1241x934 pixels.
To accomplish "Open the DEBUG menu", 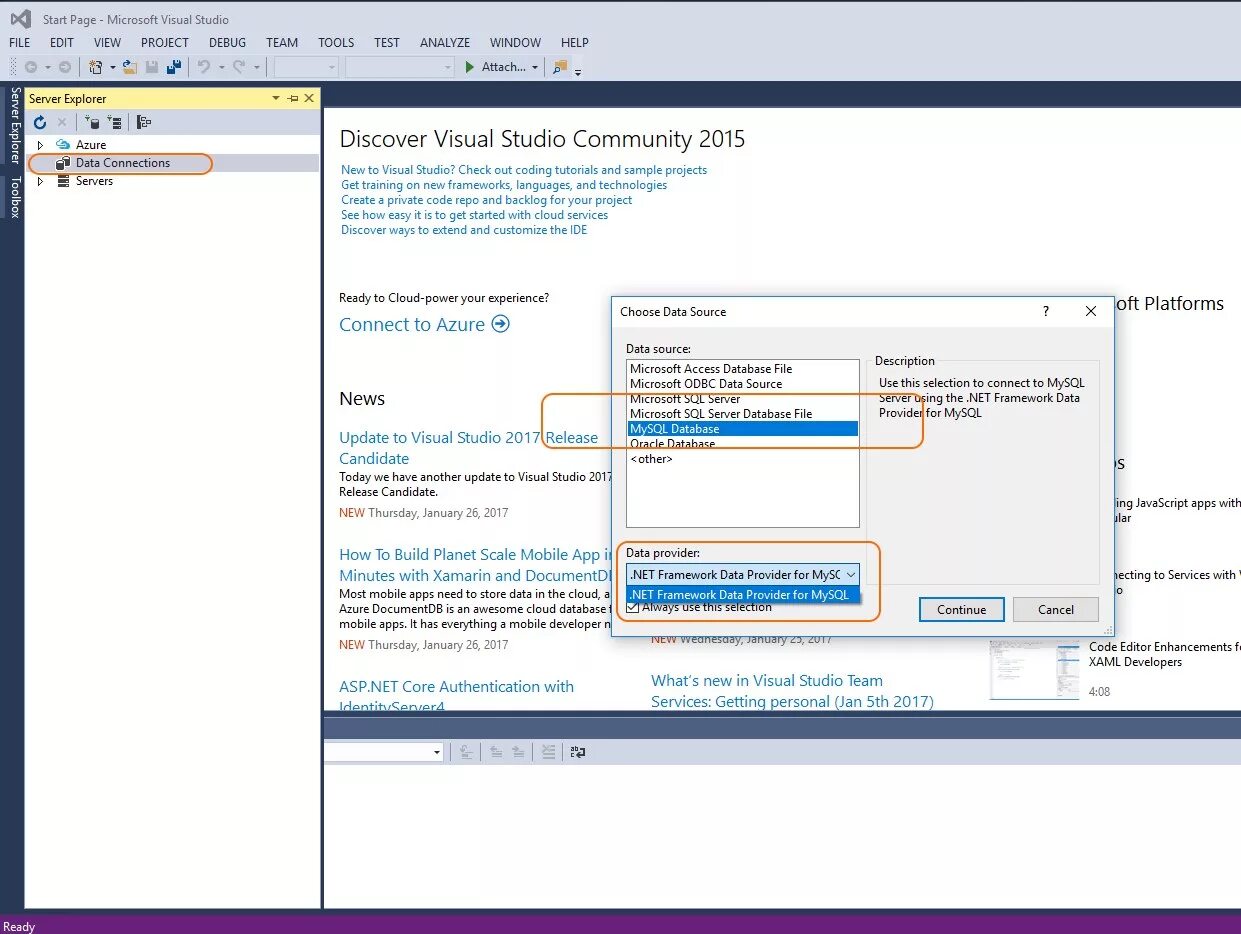I will click(x=227, y=43).
